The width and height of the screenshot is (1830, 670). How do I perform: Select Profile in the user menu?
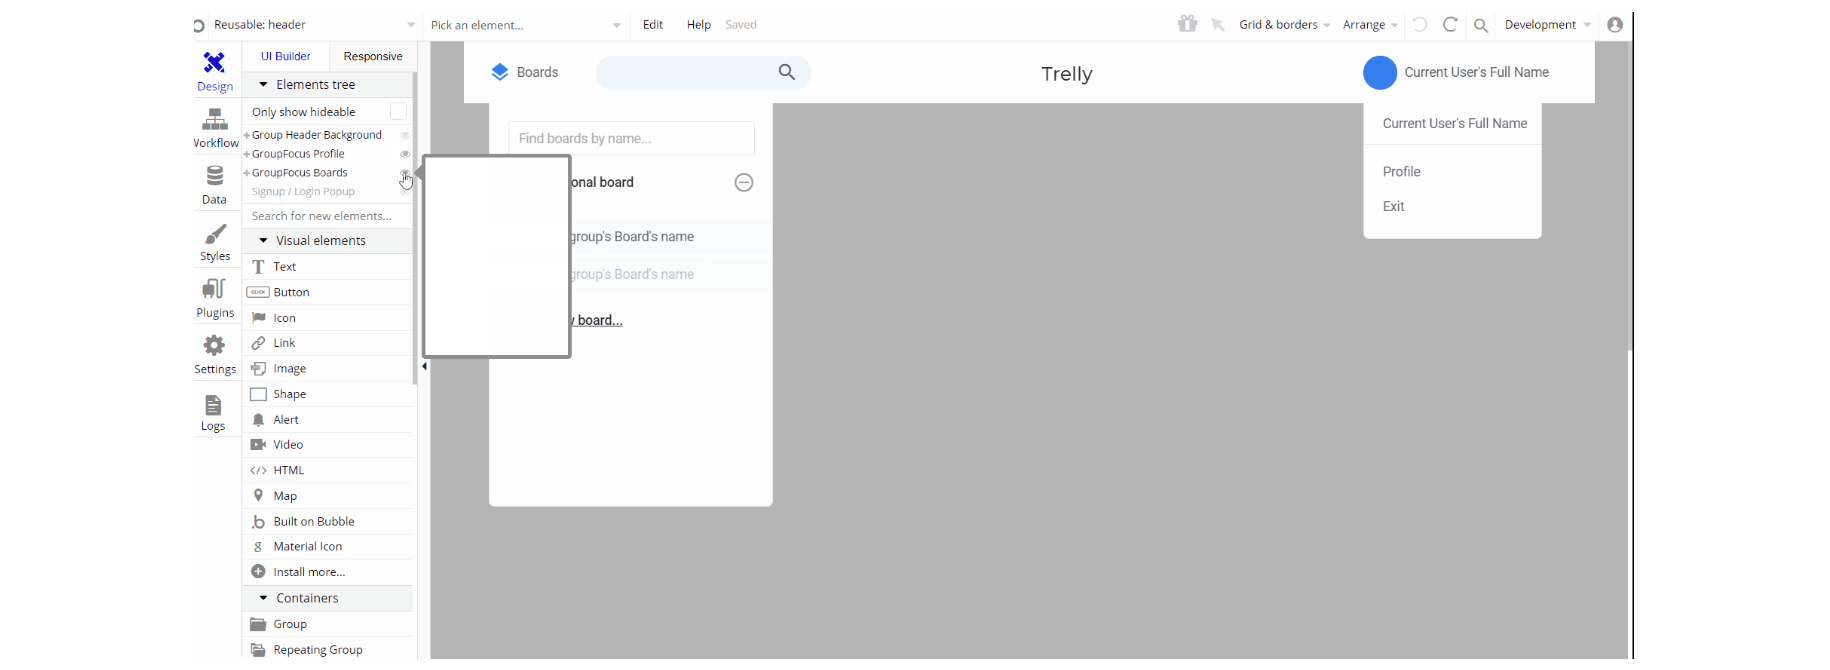[1401, 172]
